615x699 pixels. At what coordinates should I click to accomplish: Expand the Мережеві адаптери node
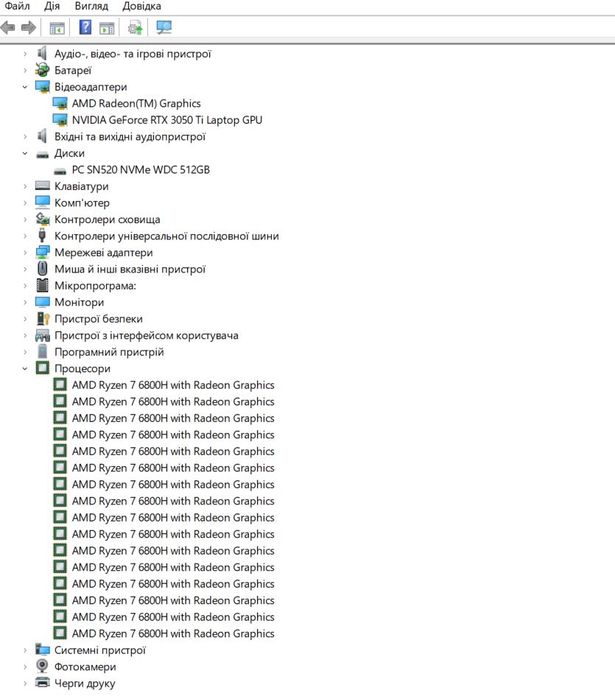(25, 253)
